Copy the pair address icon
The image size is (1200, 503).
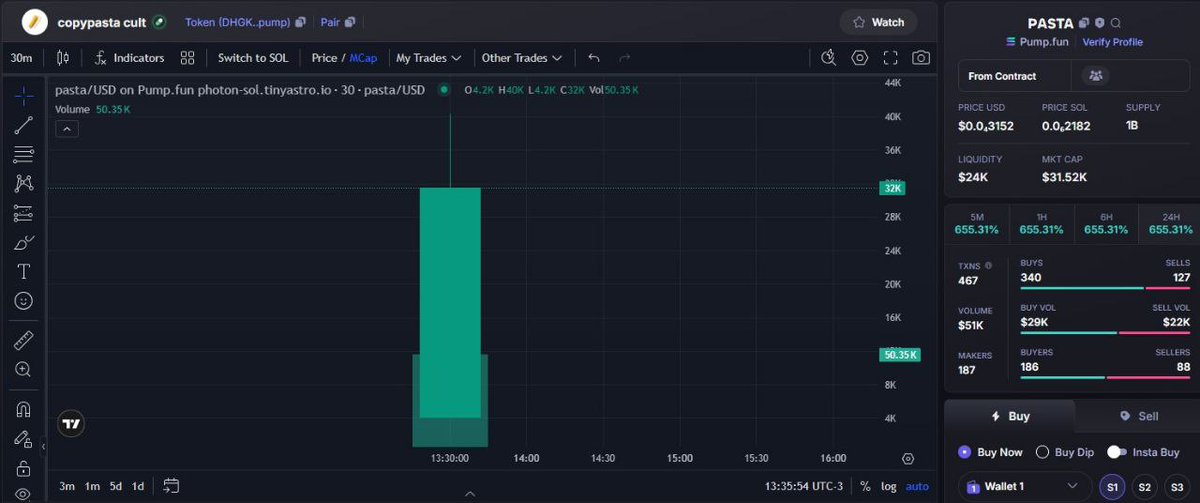(x=350, y=21)
